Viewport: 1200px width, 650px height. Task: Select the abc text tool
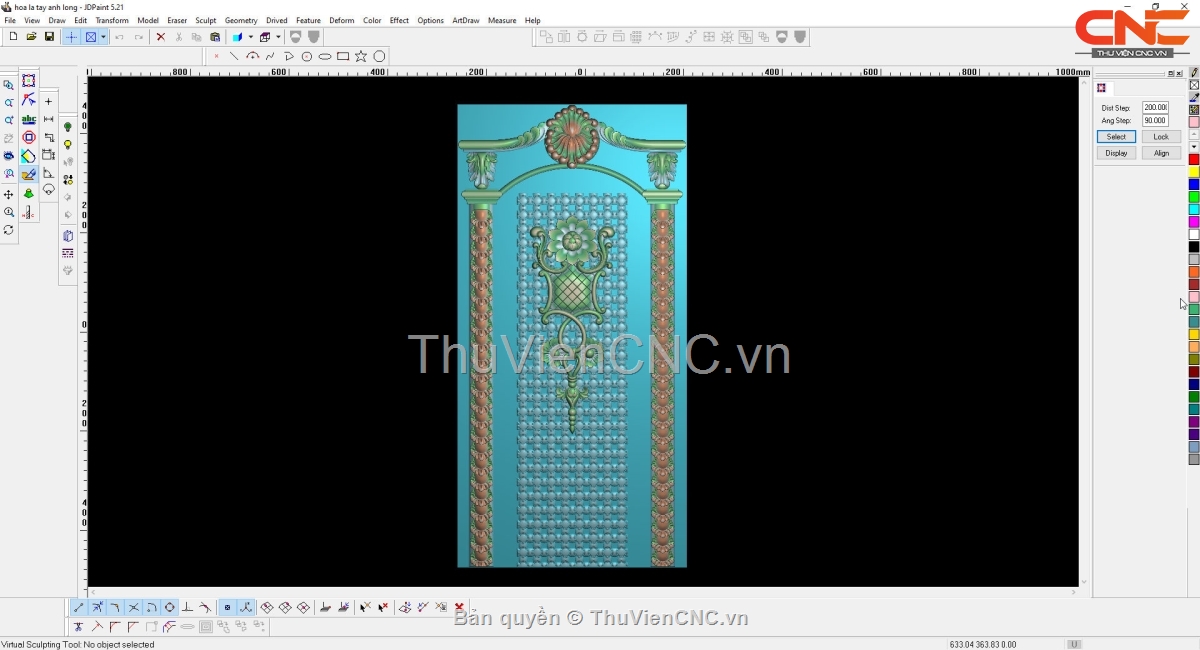click(29, 120)
